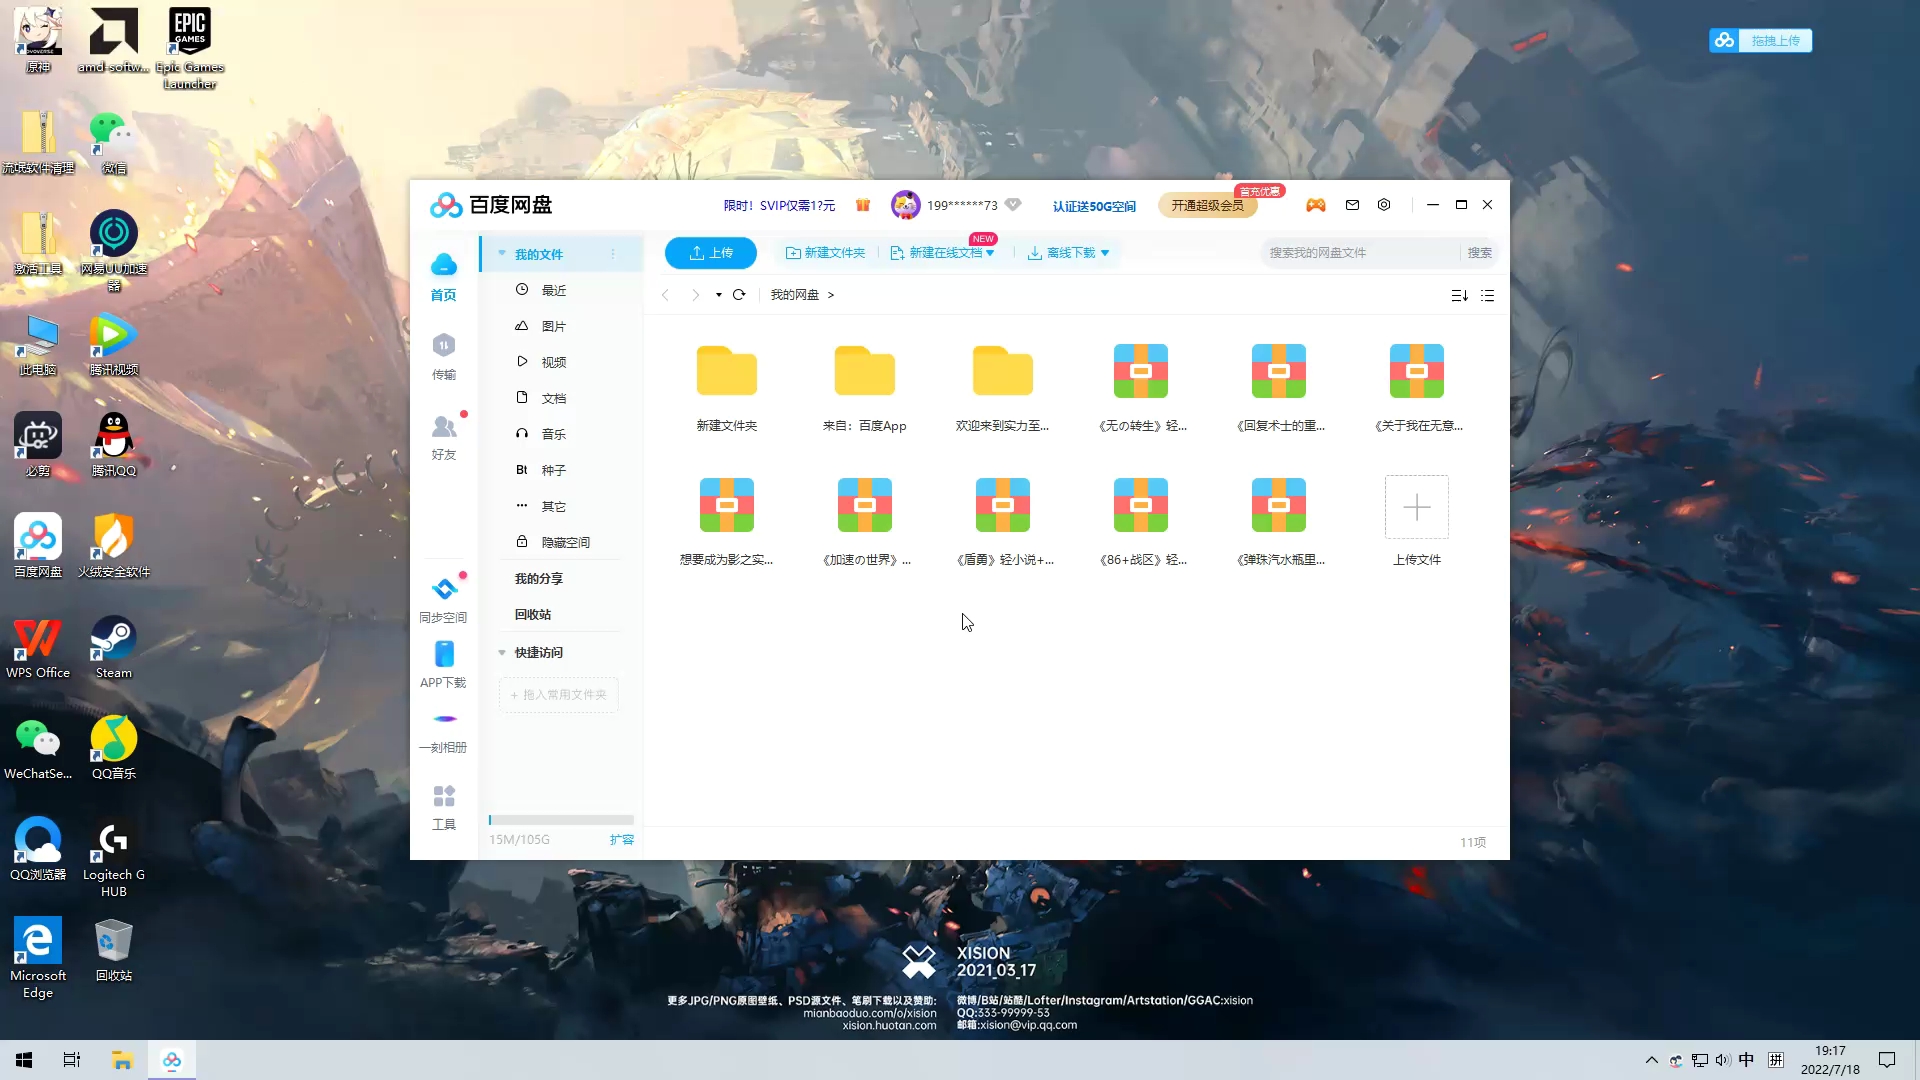Collapse the 我的文件 tree section
The image size is (1920, 1080).
click(x=502, y=254)
